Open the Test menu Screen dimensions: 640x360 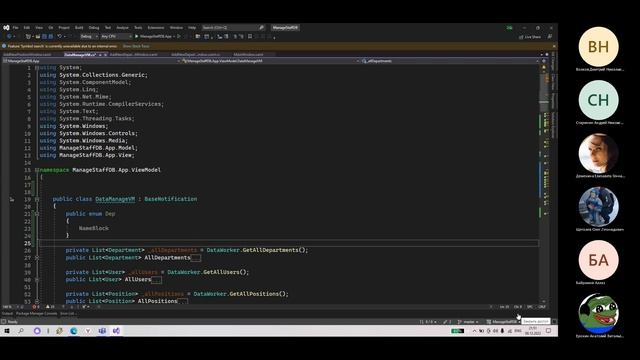tap(108, 28)
